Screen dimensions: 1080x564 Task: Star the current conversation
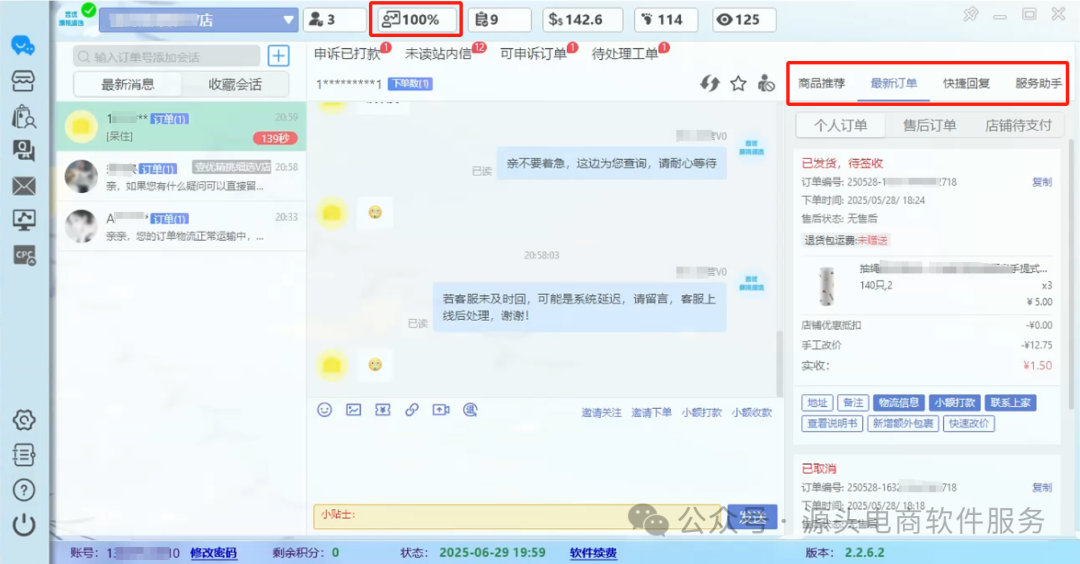[x=738, y=83]
